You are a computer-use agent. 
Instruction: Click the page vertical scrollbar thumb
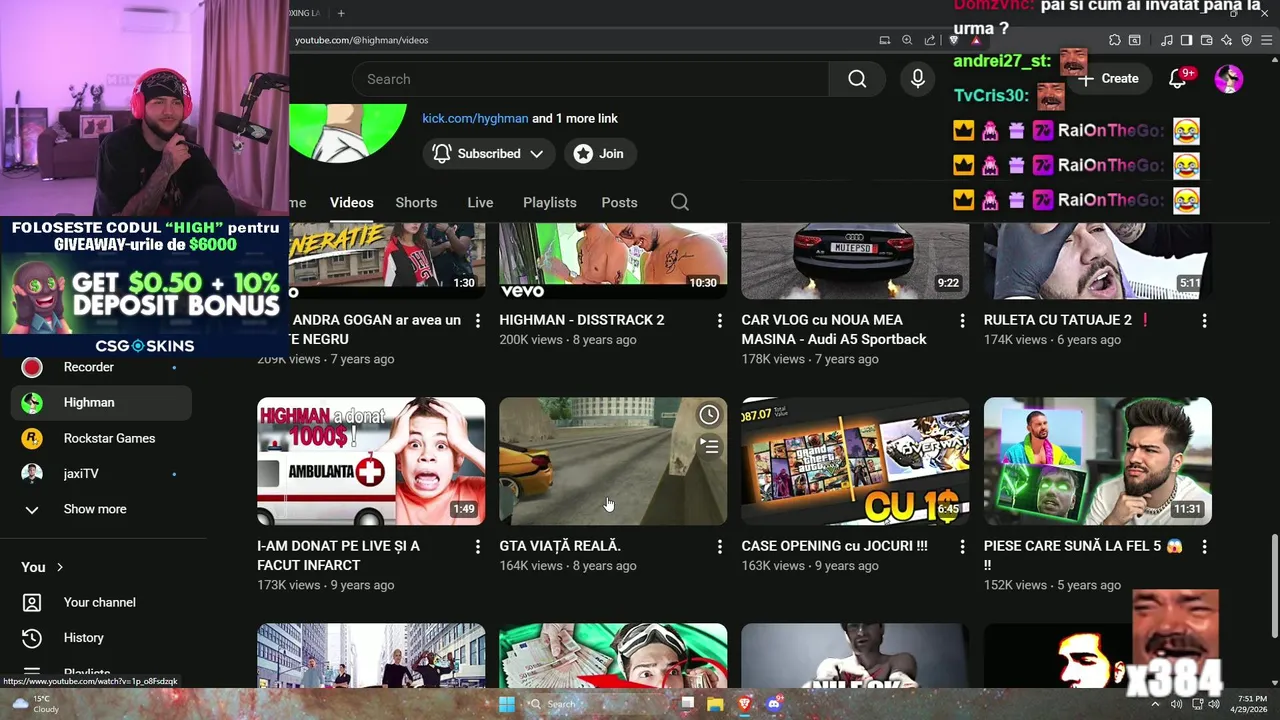1274,585
